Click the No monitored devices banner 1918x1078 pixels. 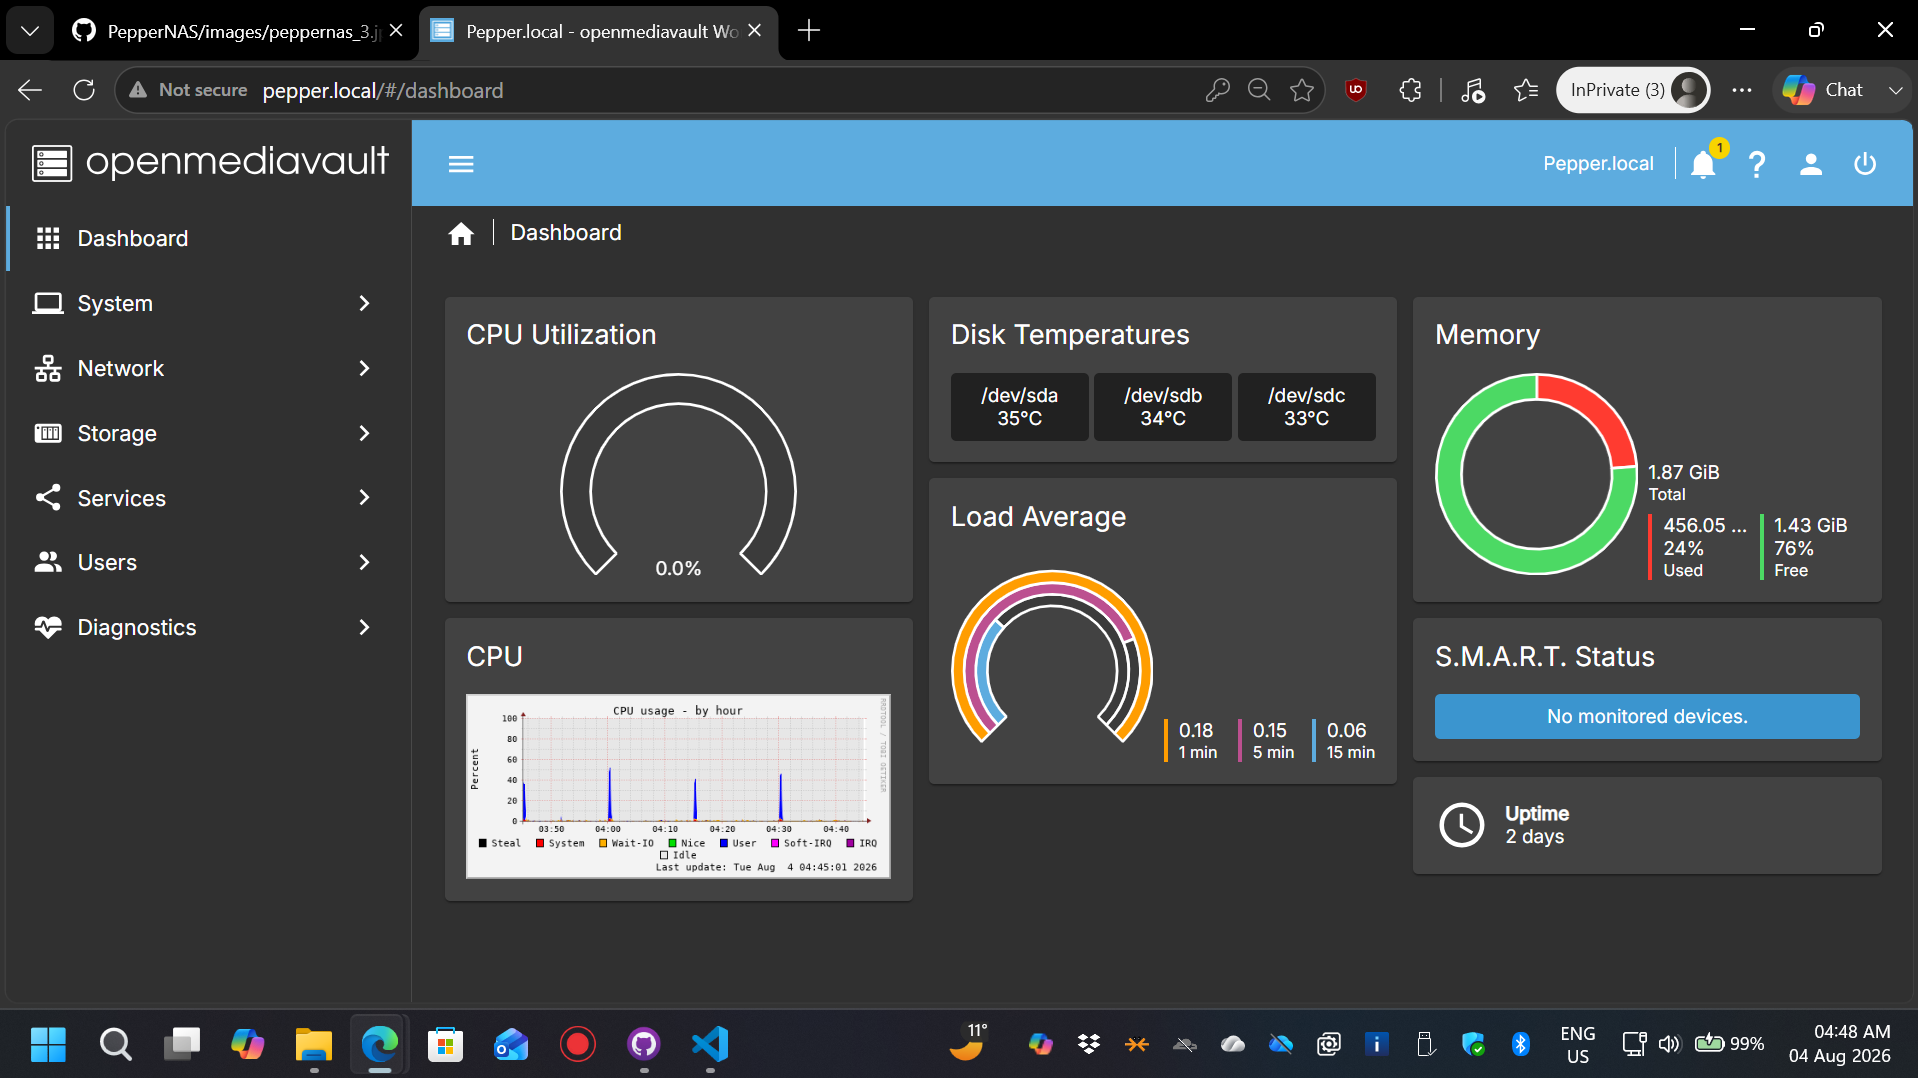coord(1647,716)
